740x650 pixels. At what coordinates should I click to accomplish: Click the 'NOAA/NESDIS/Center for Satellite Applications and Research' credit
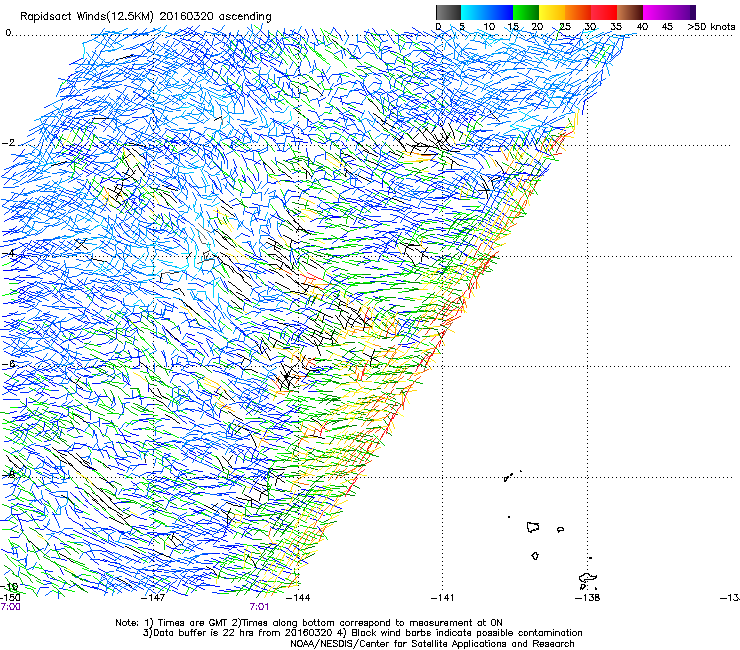(x=432, y=644)
